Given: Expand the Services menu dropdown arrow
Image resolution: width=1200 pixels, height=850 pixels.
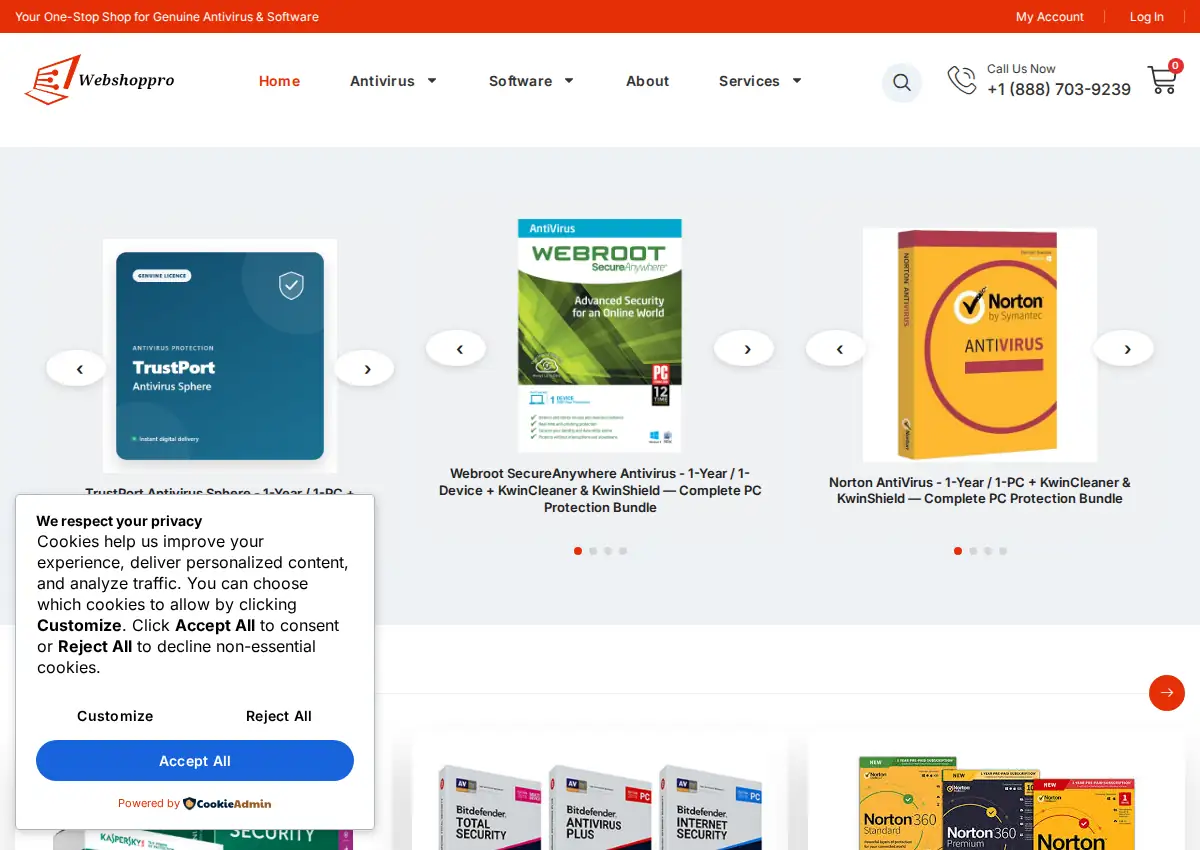Looking at the screenshot, I should [x=797, y=81].
